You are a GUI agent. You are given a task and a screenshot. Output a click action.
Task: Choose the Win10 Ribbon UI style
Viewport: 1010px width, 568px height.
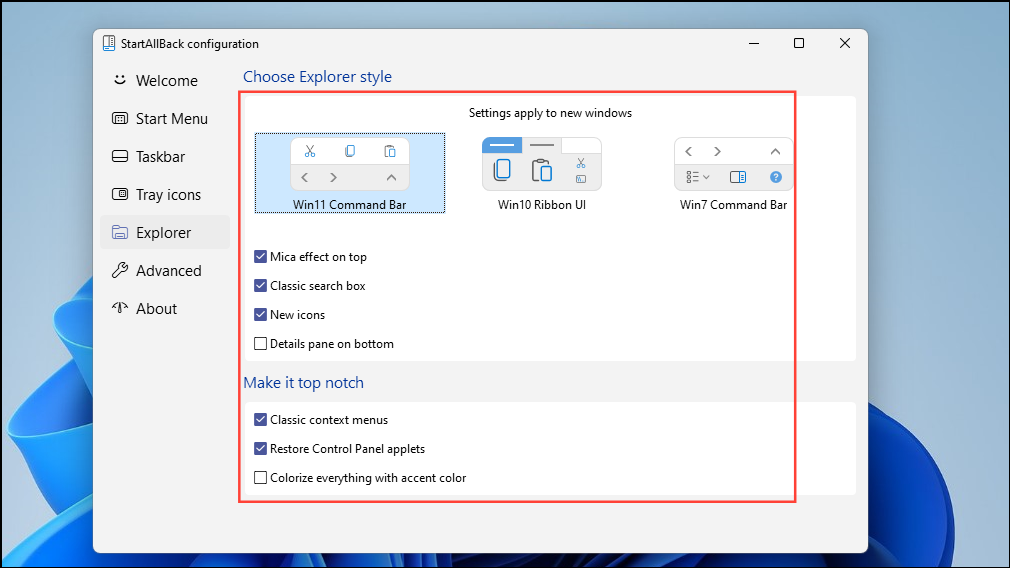click(x=542, y=173)
